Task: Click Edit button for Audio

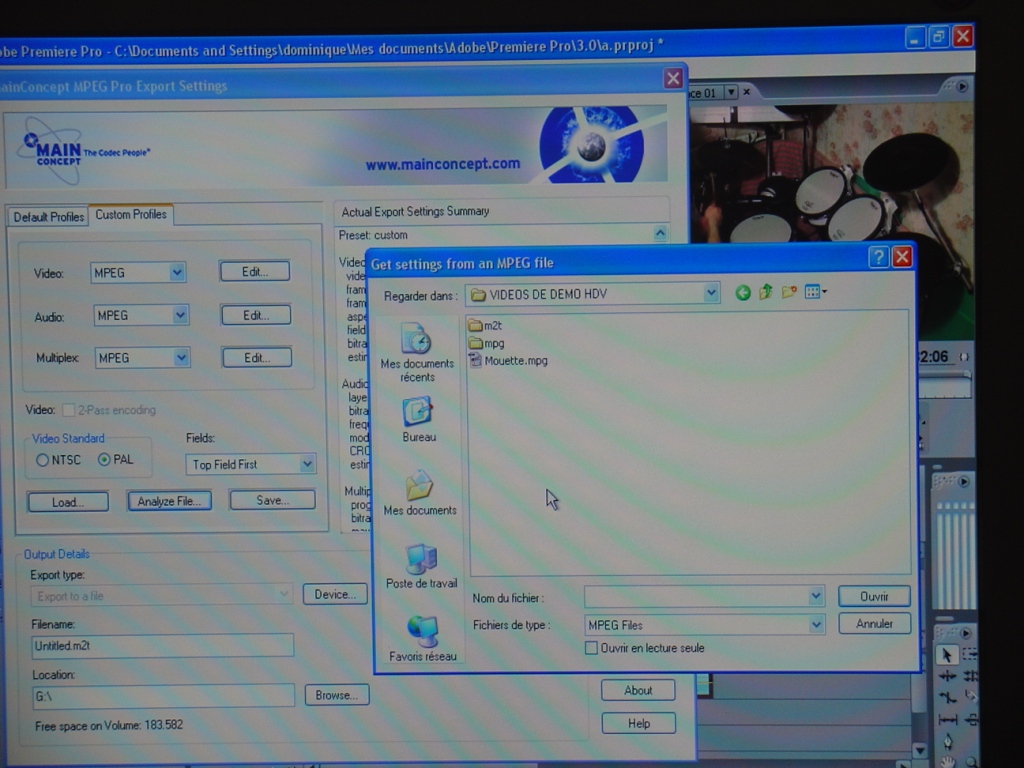Action: point(256,315)
